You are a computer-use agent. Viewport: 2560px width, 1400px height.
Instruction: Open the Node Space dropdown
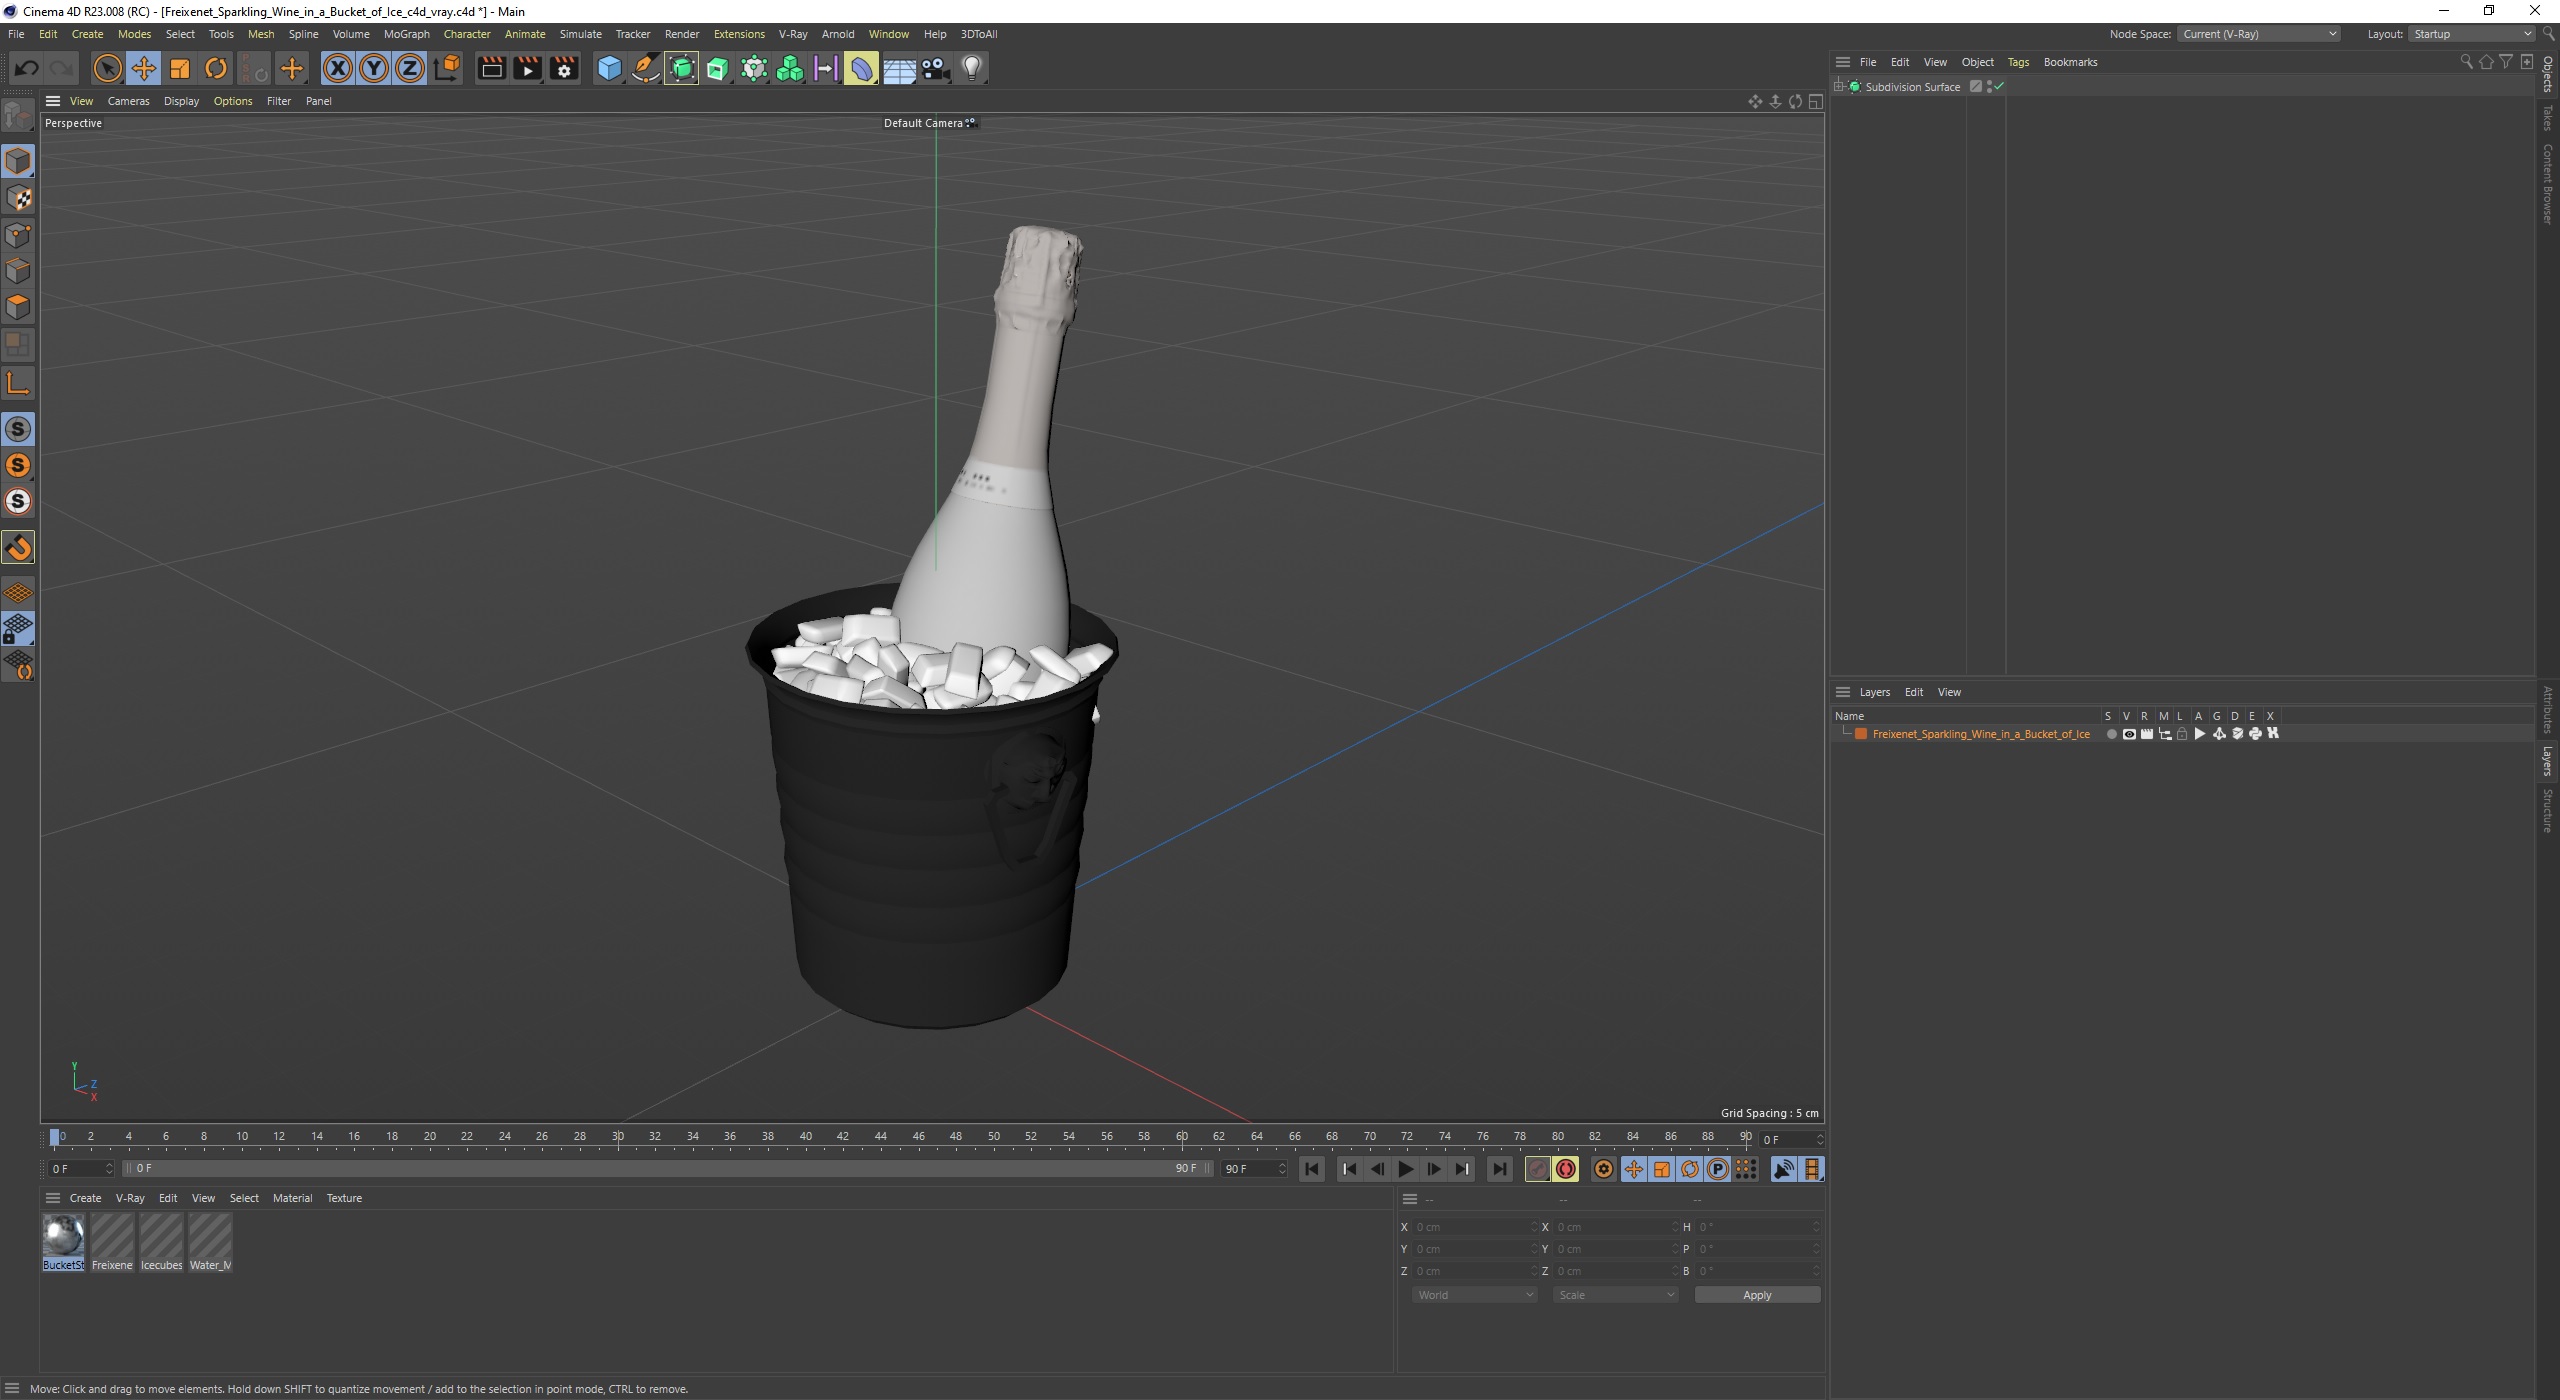click(x=2259, y=34)
